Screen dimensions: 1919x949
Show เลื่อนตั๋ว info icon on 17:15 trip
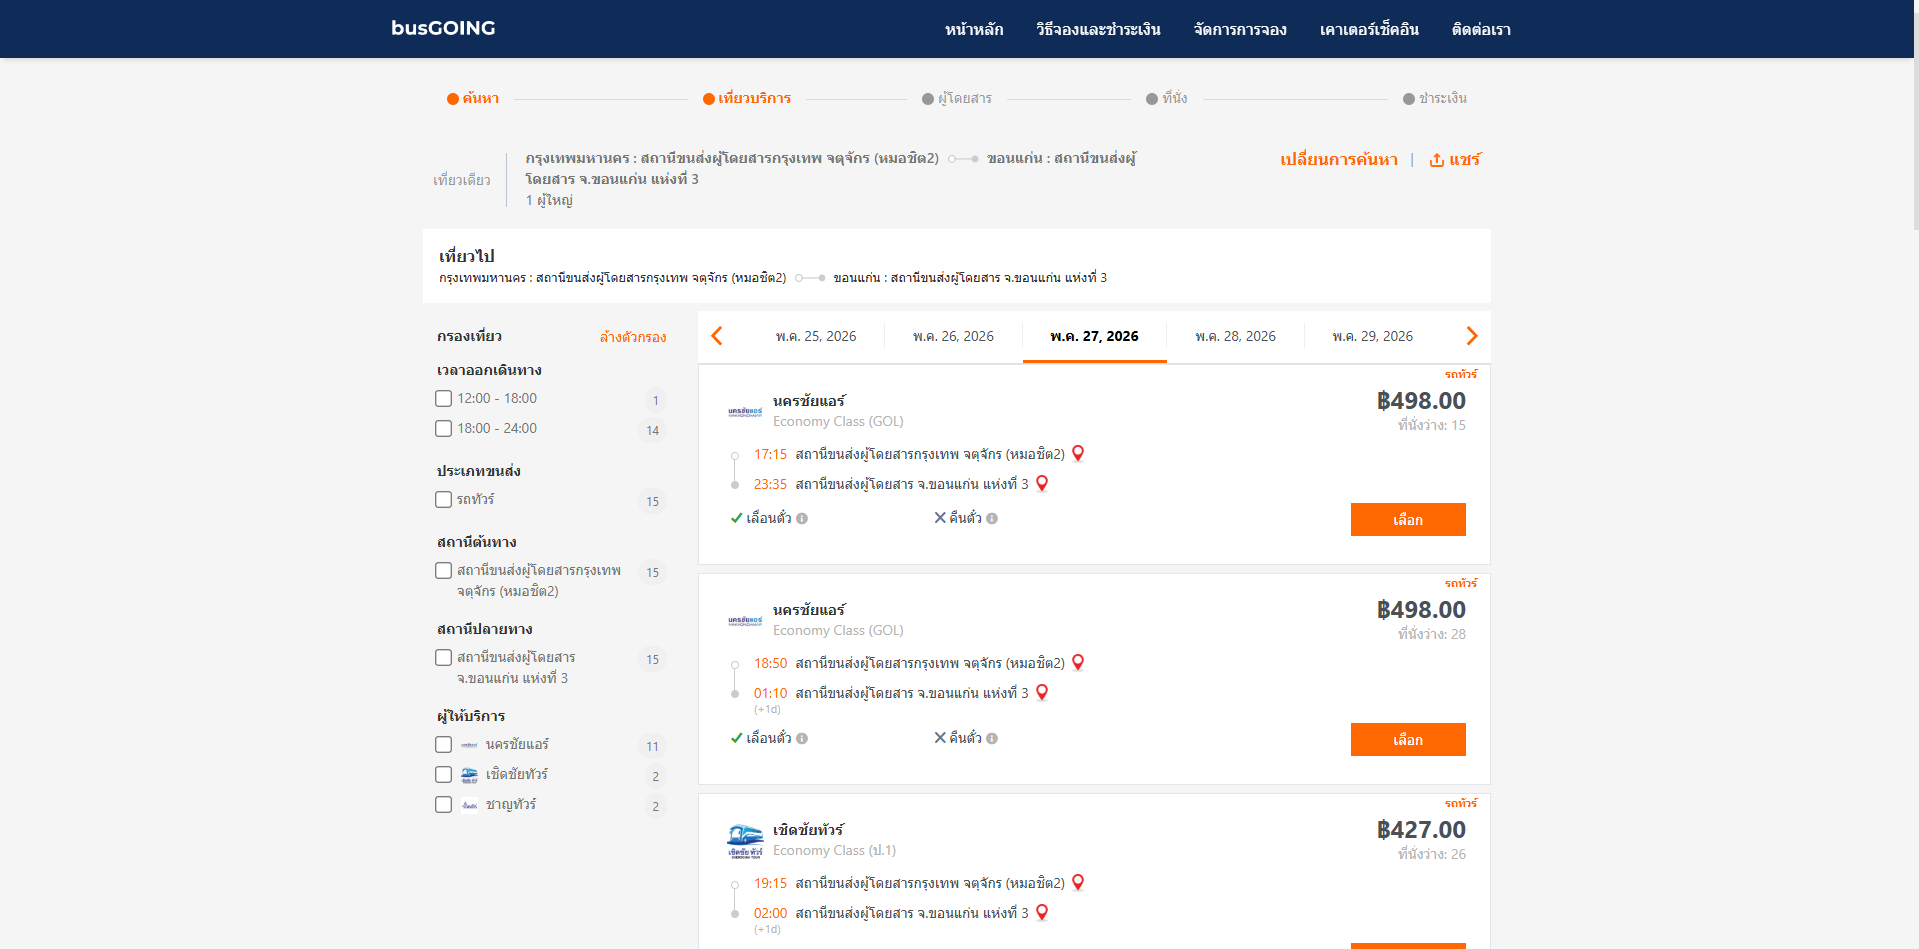(802, 518)
